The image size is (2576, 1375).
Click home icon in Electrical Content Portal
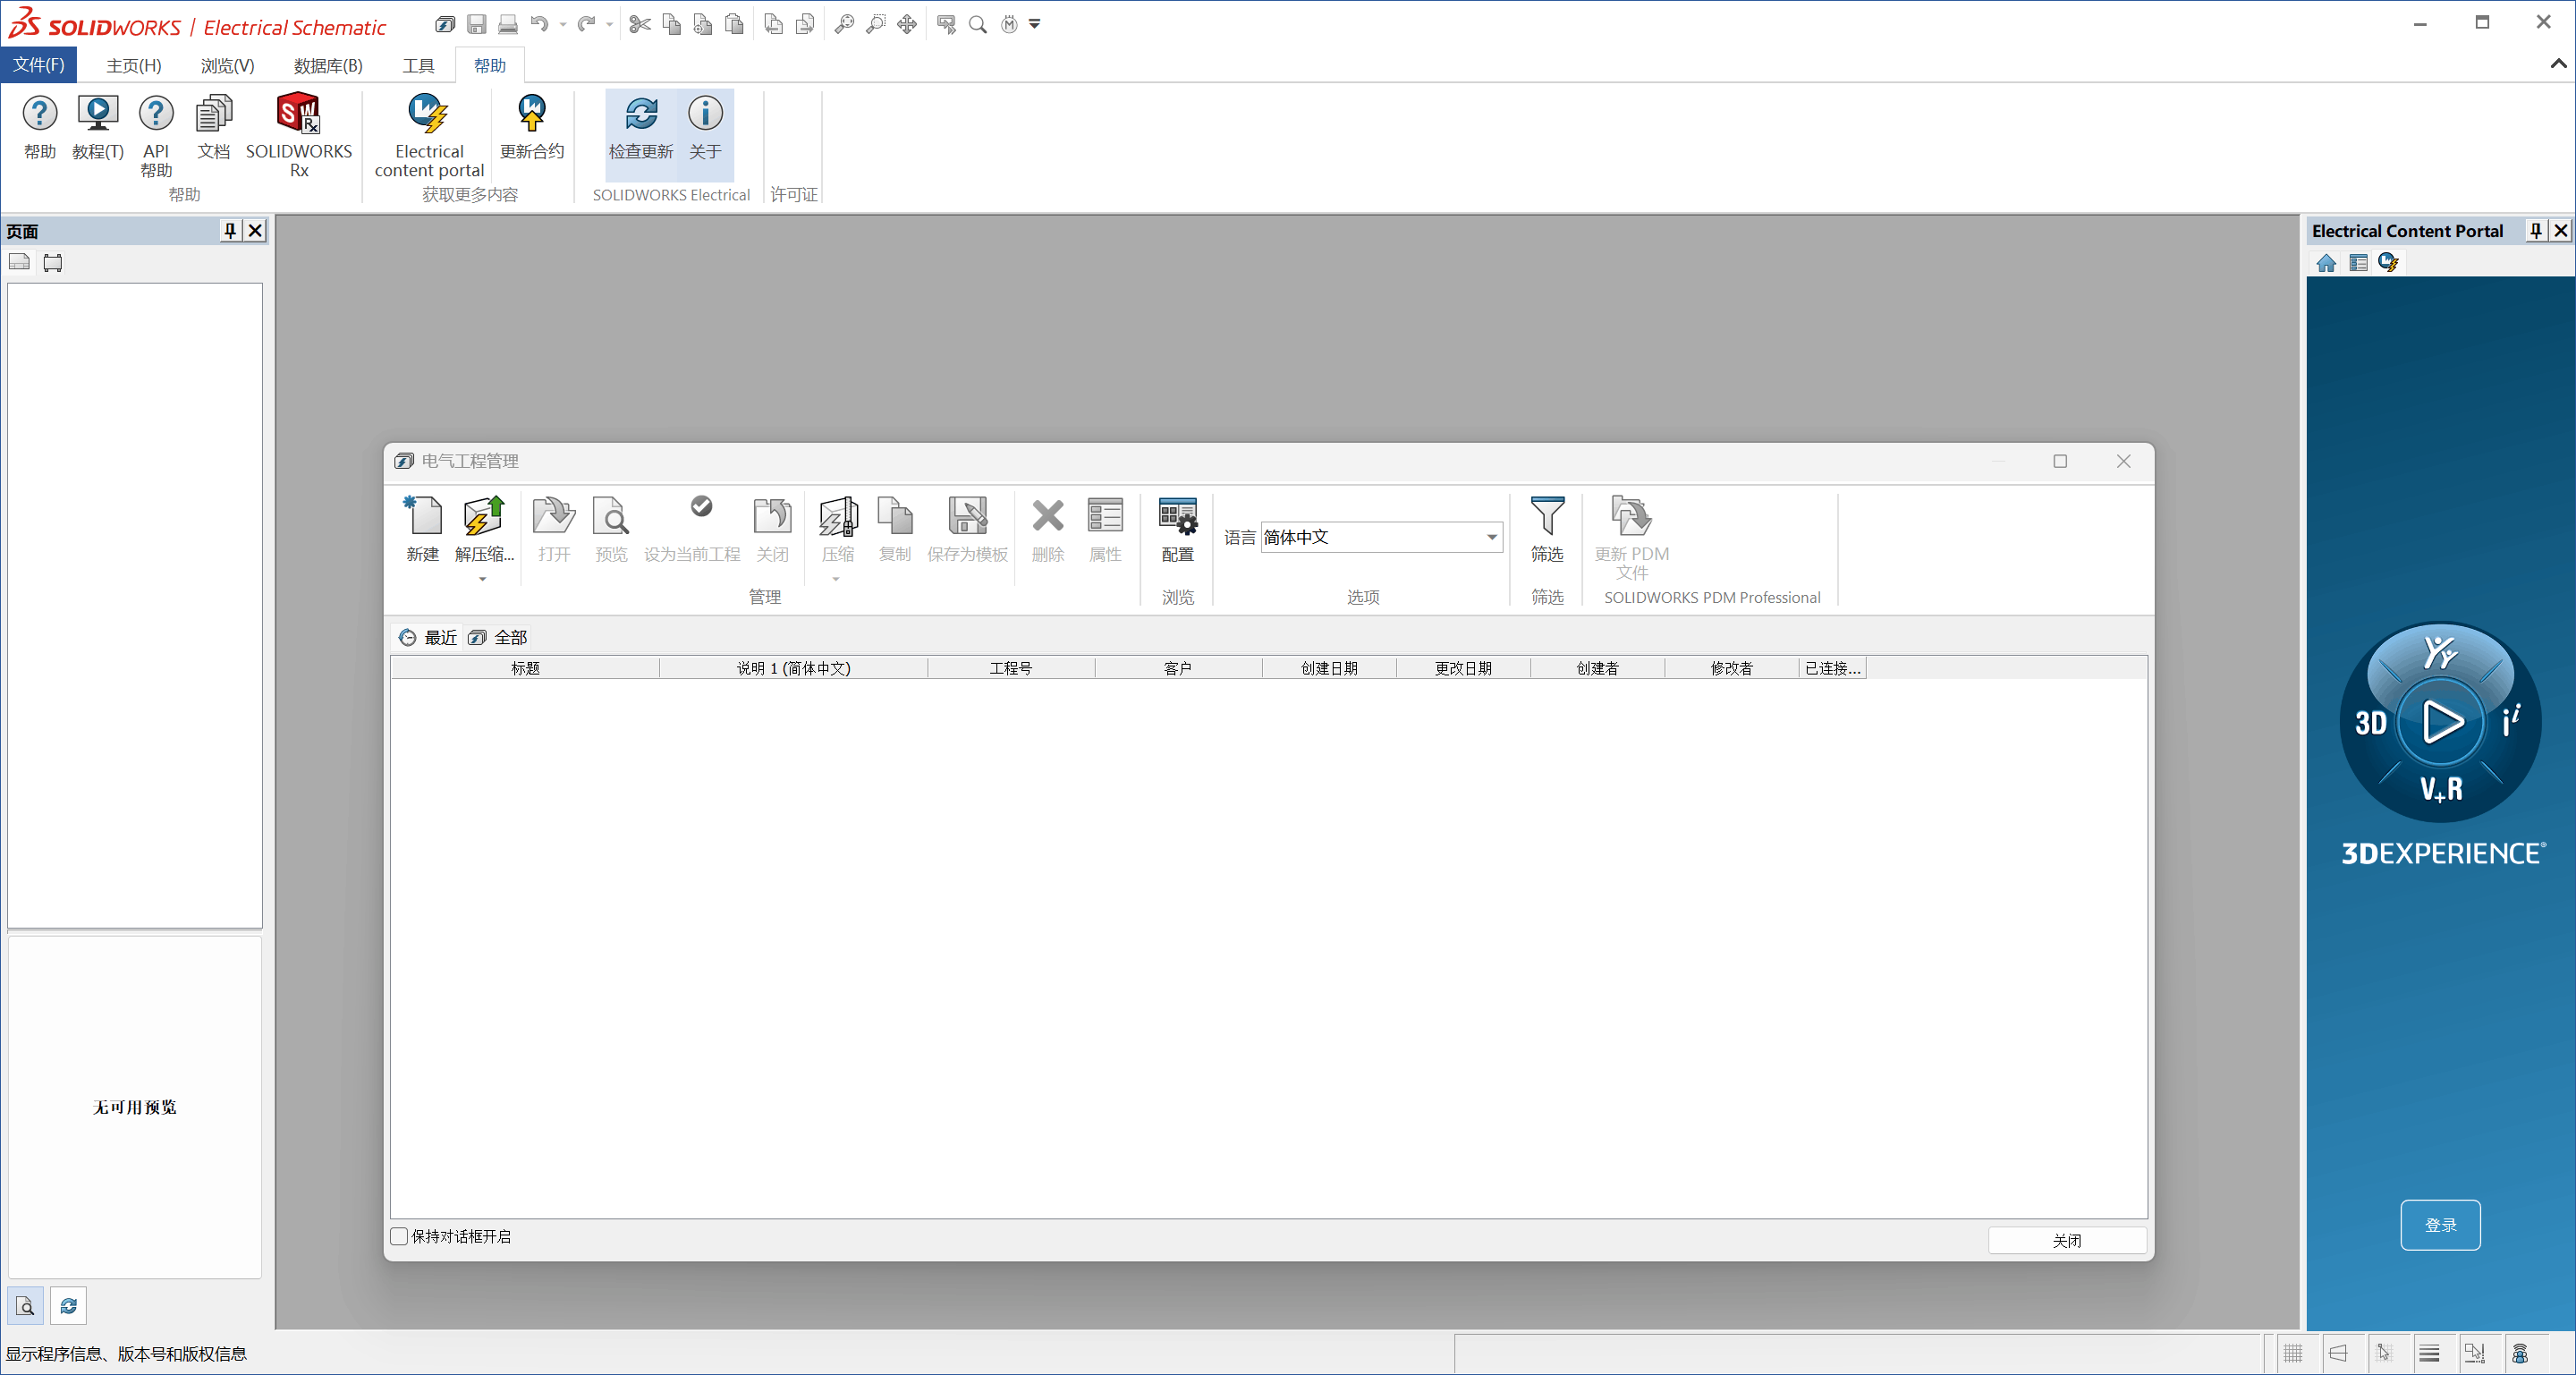pyautogui.click(x=2326, y=263)
